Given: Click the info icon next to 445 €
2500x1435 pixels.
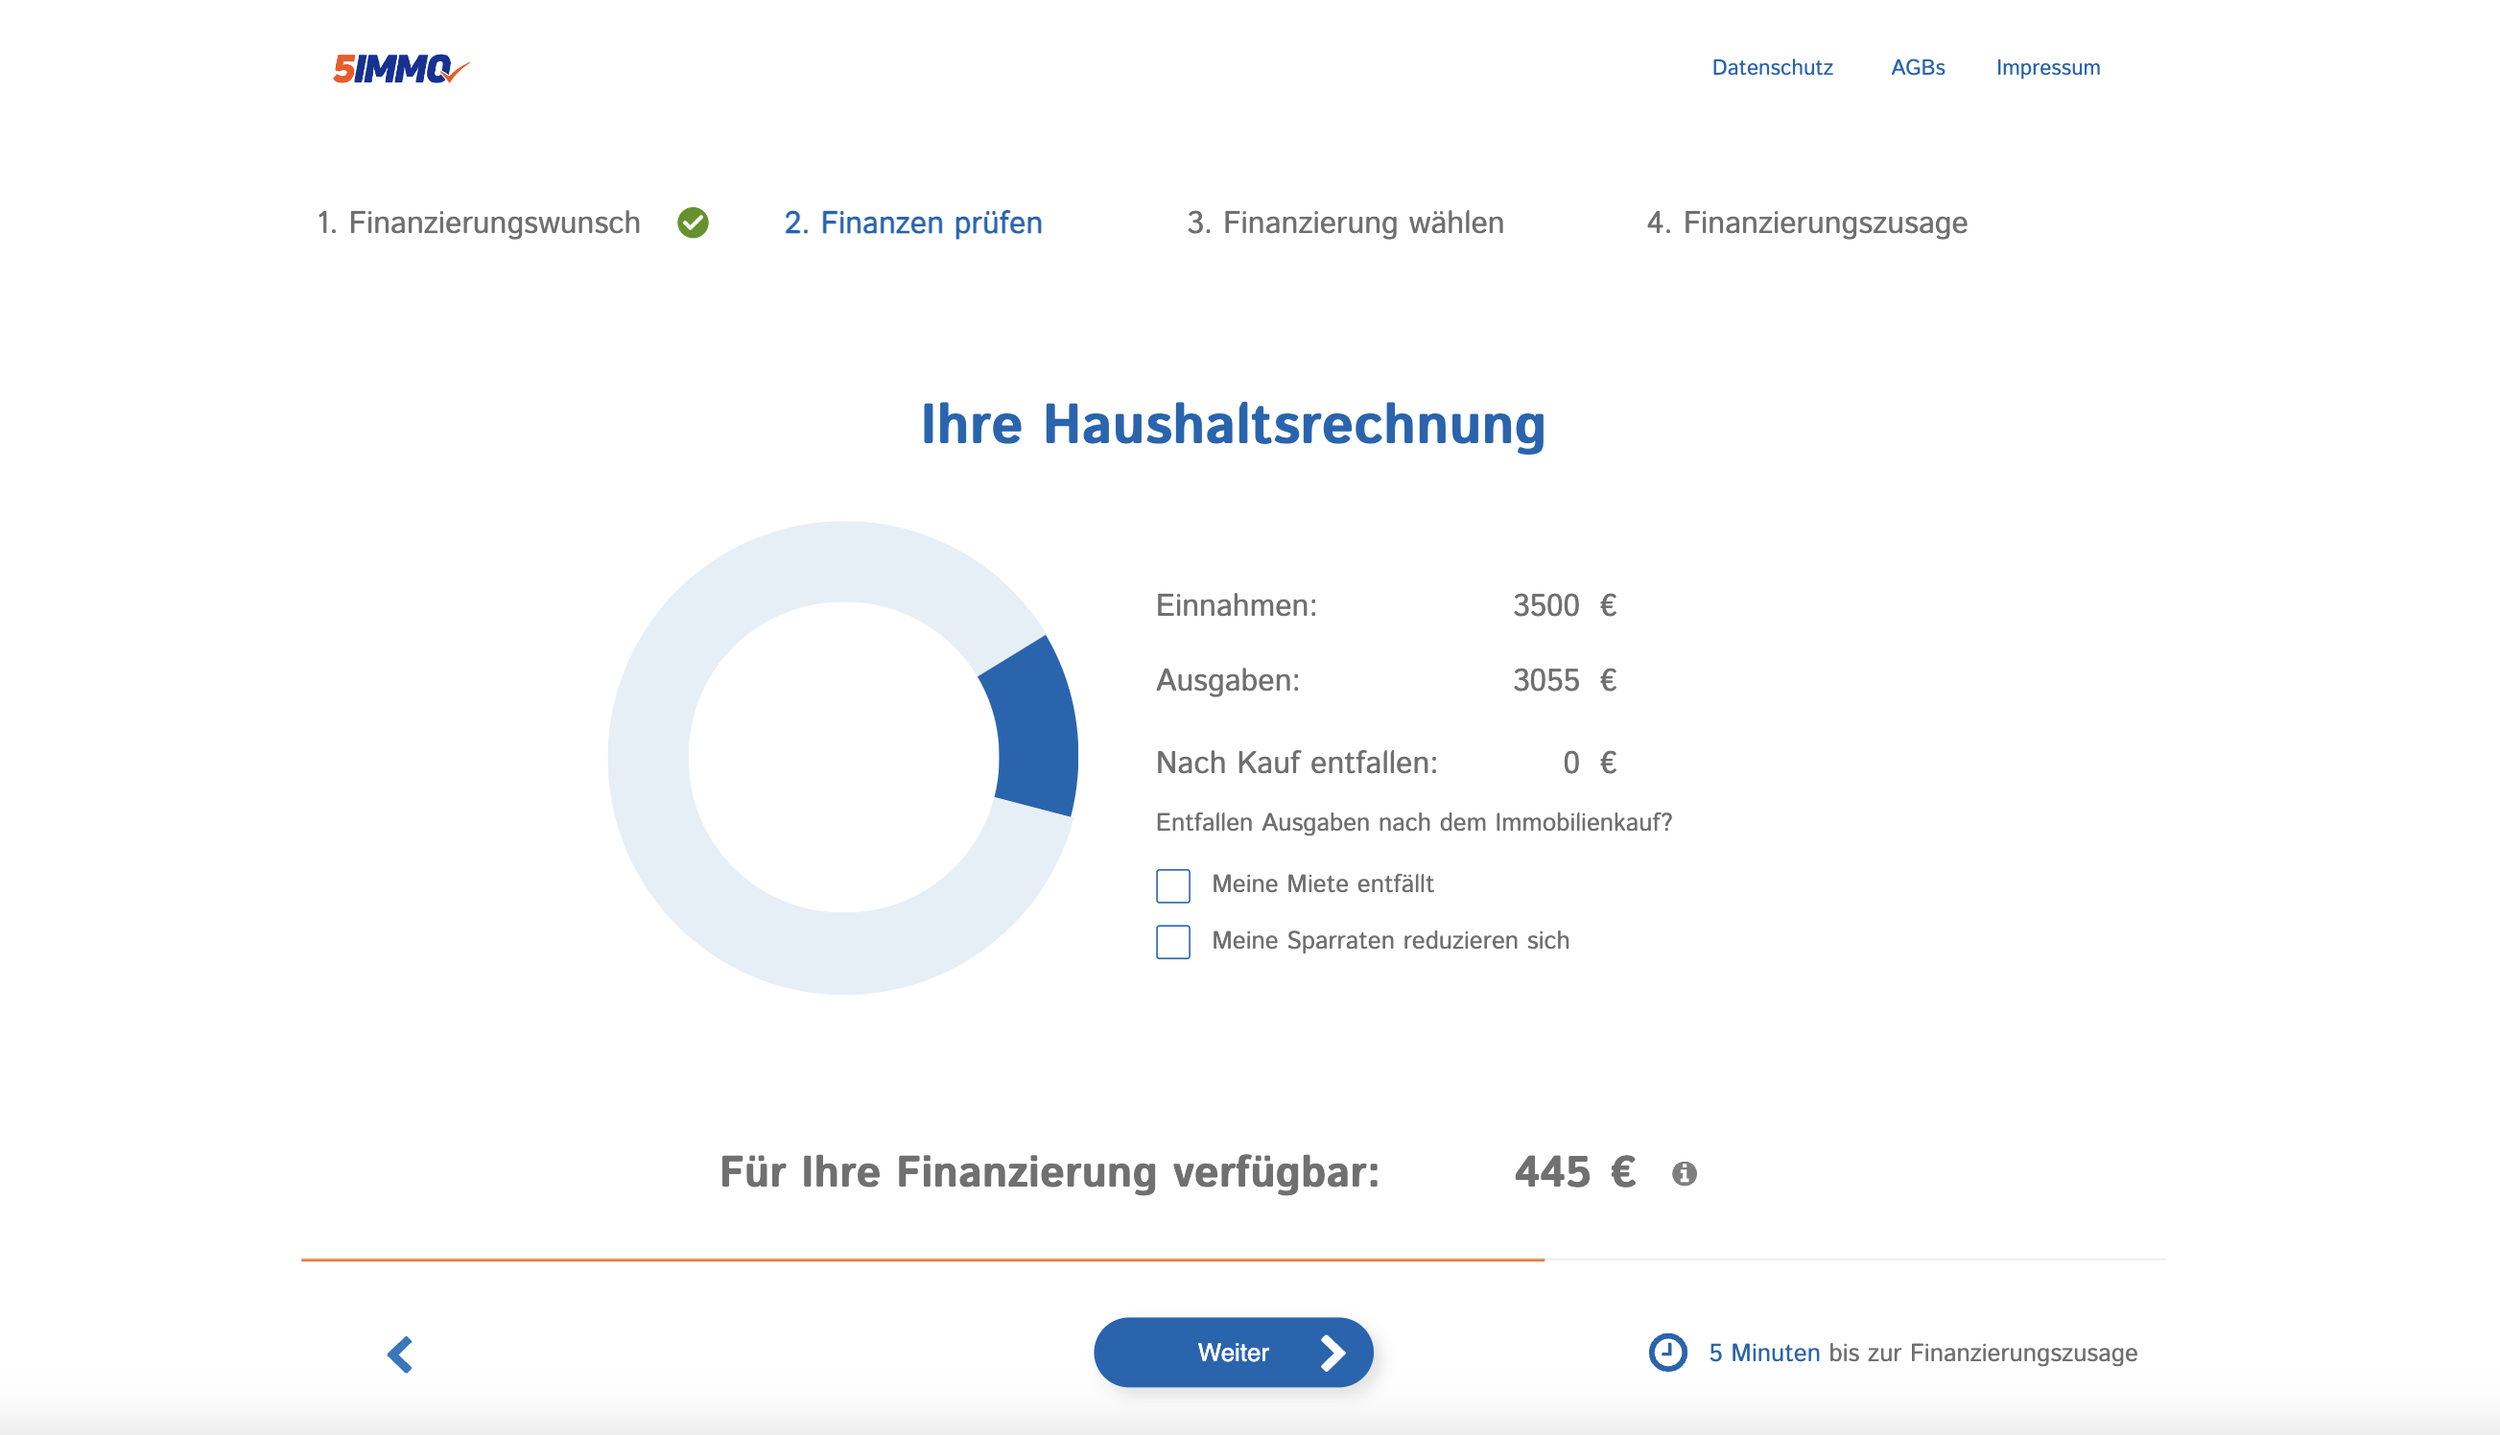Looking at the screenshot, I should click(x=1684, y=1173).
